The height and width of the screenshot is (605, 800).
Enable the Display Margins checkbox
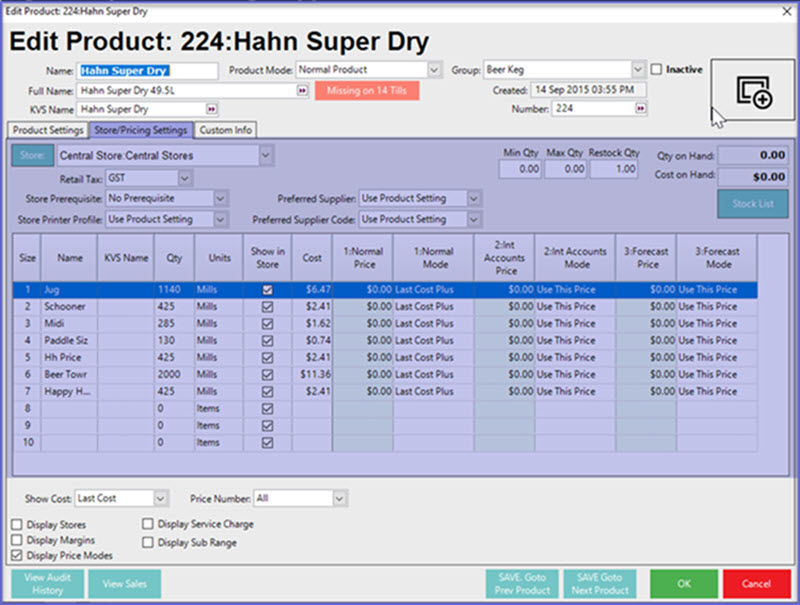click(x=17, y=540)
